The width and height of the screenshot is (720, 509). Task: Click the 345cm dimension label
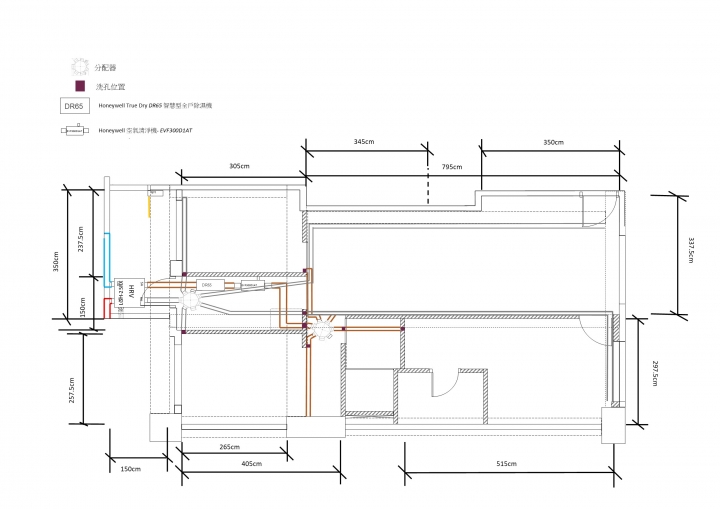pyautogui.click(x=364, y=141)
